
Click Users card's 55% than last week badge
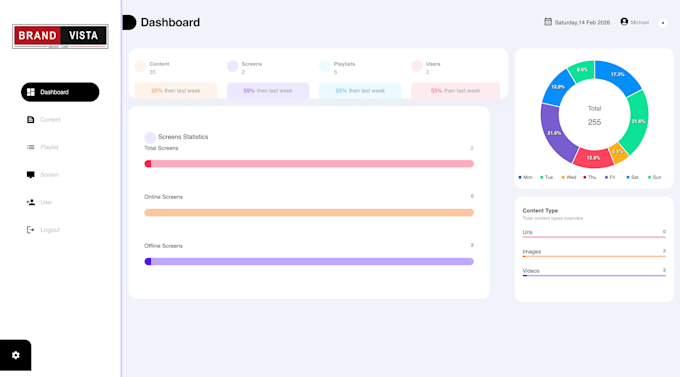coord(455,91)
